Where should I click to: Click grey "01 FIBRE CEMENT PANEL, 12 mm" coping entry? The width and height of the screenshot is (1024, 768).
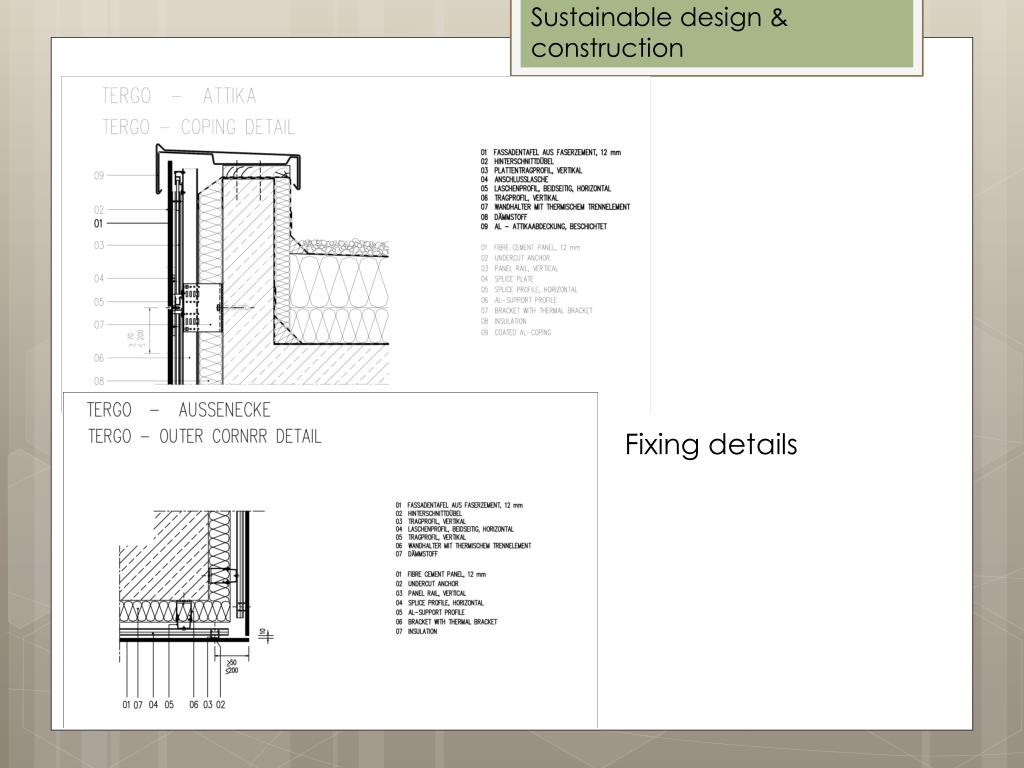point(530,248)
